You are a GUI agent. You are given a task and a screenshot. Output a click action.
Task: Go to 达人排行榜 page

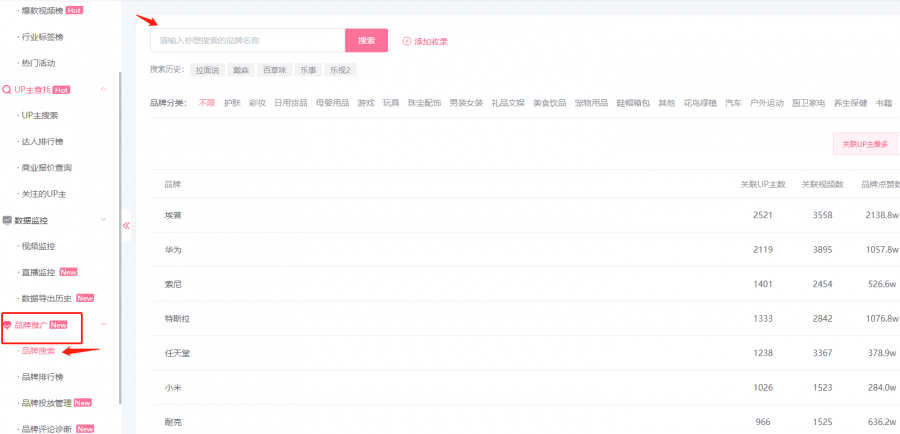click(41, 142)
